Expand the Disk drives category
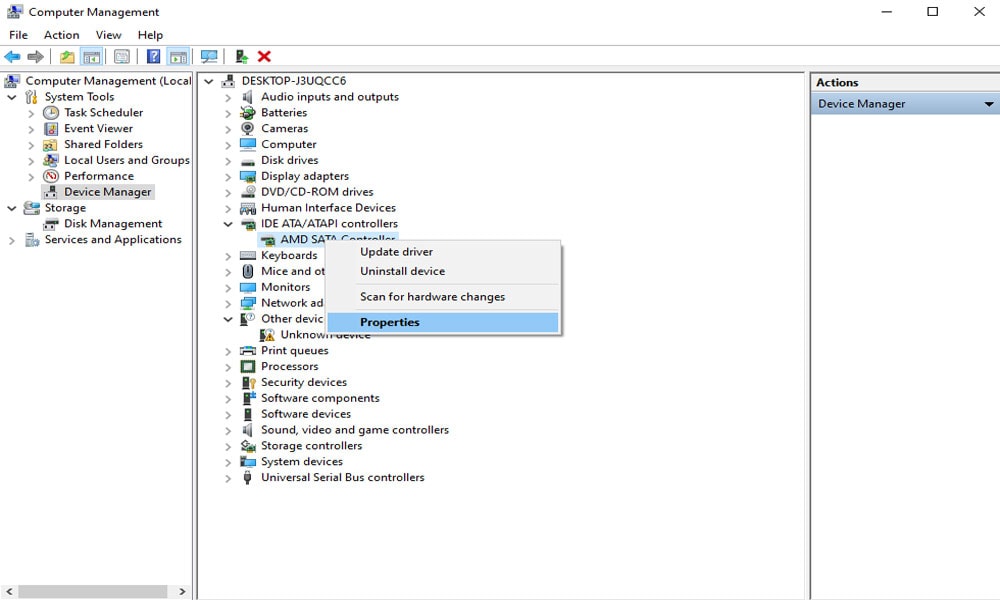This screenshot has height=600, width=1000. click(228, 161)
